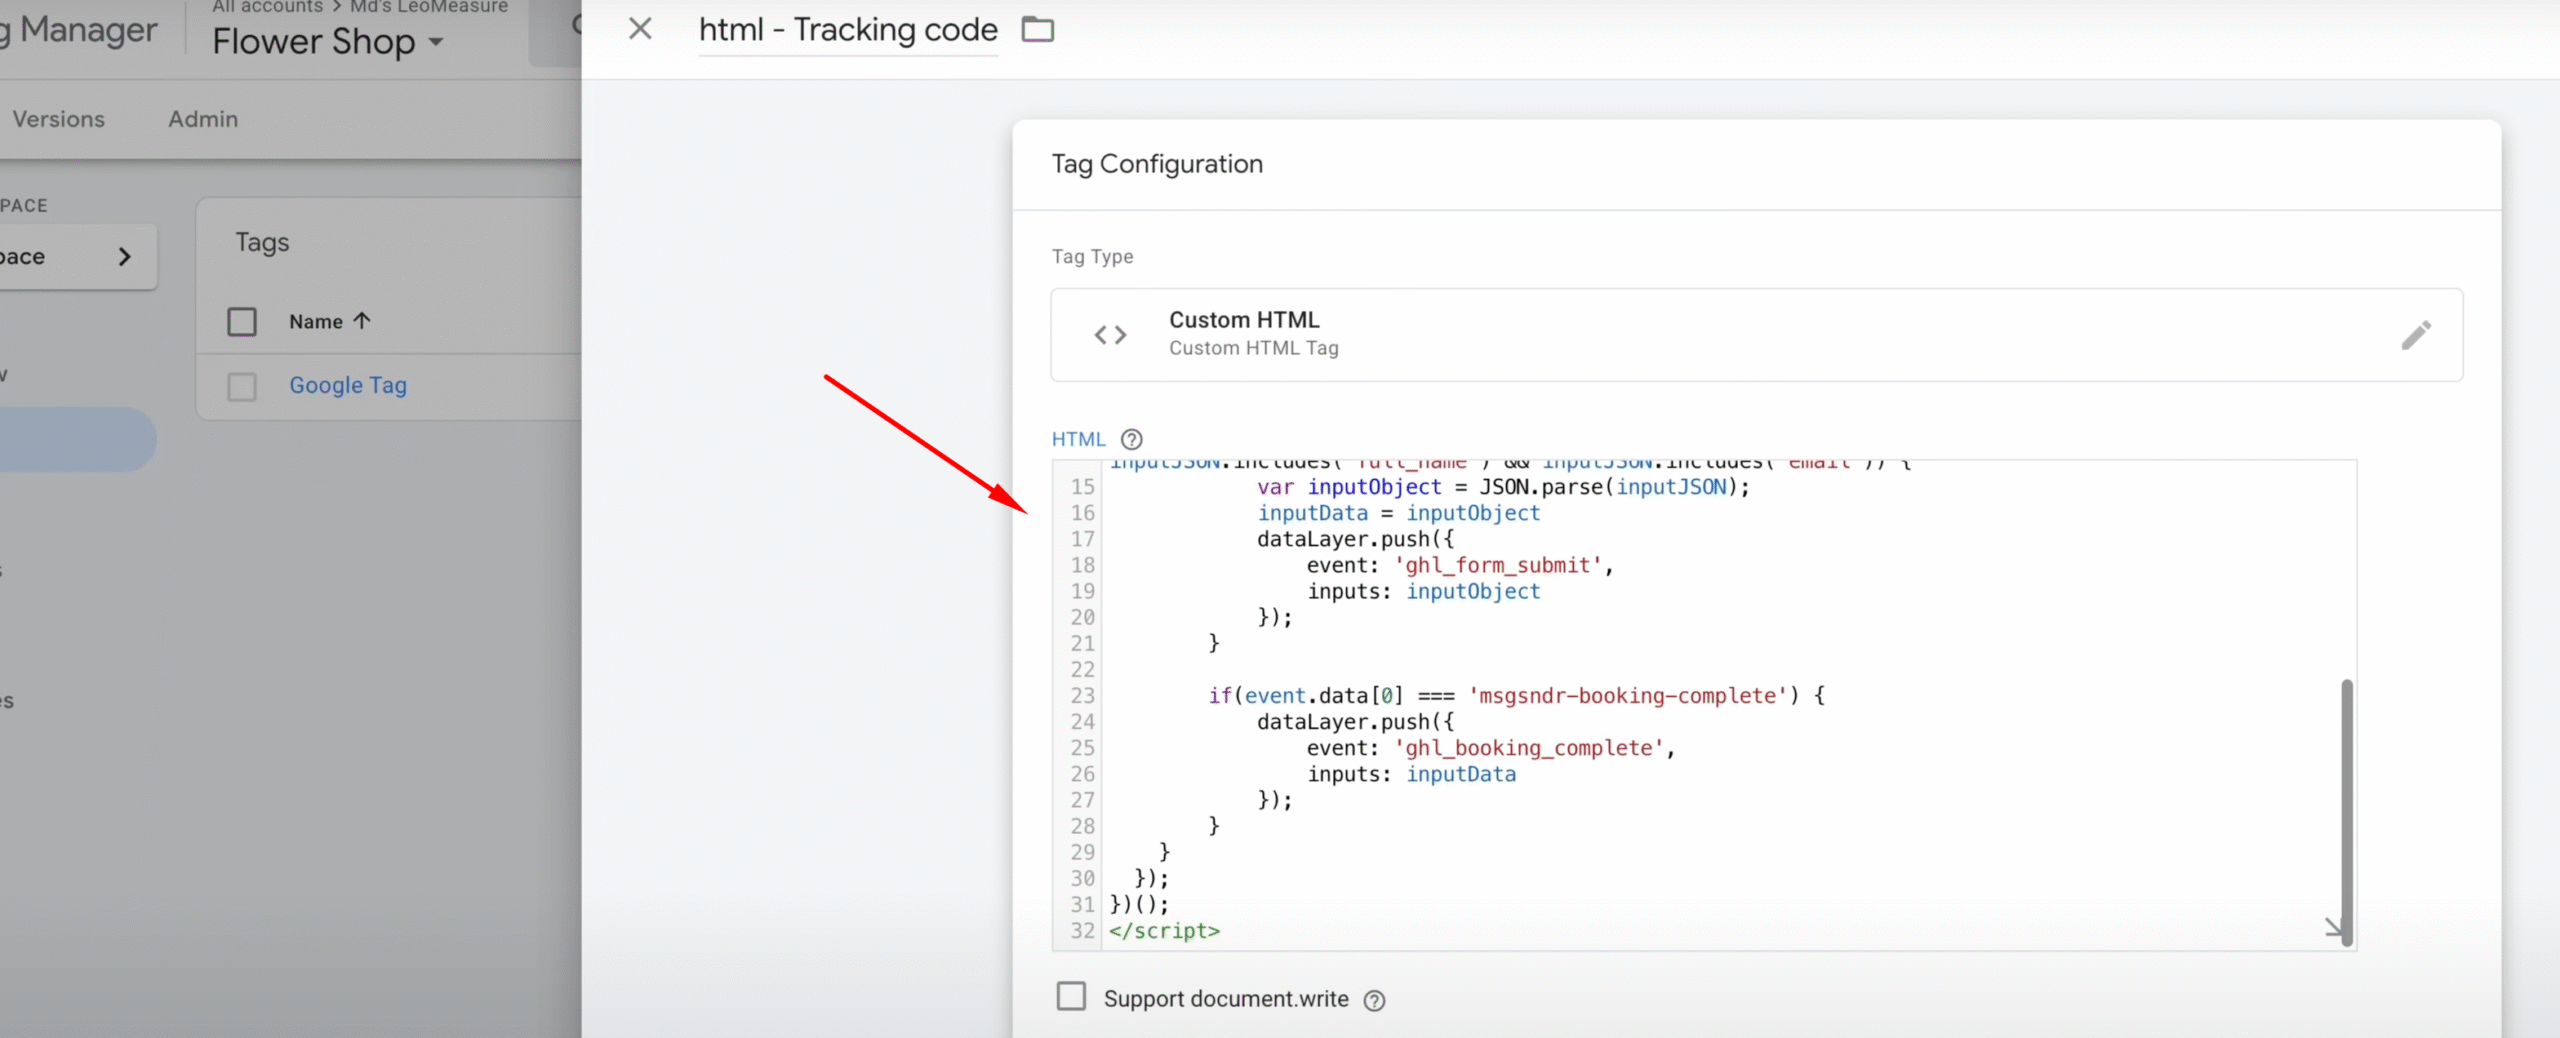Enable Support document.write checkbox
The height and width of the screenshot is (1038, 2560).
pos(1071,997)
